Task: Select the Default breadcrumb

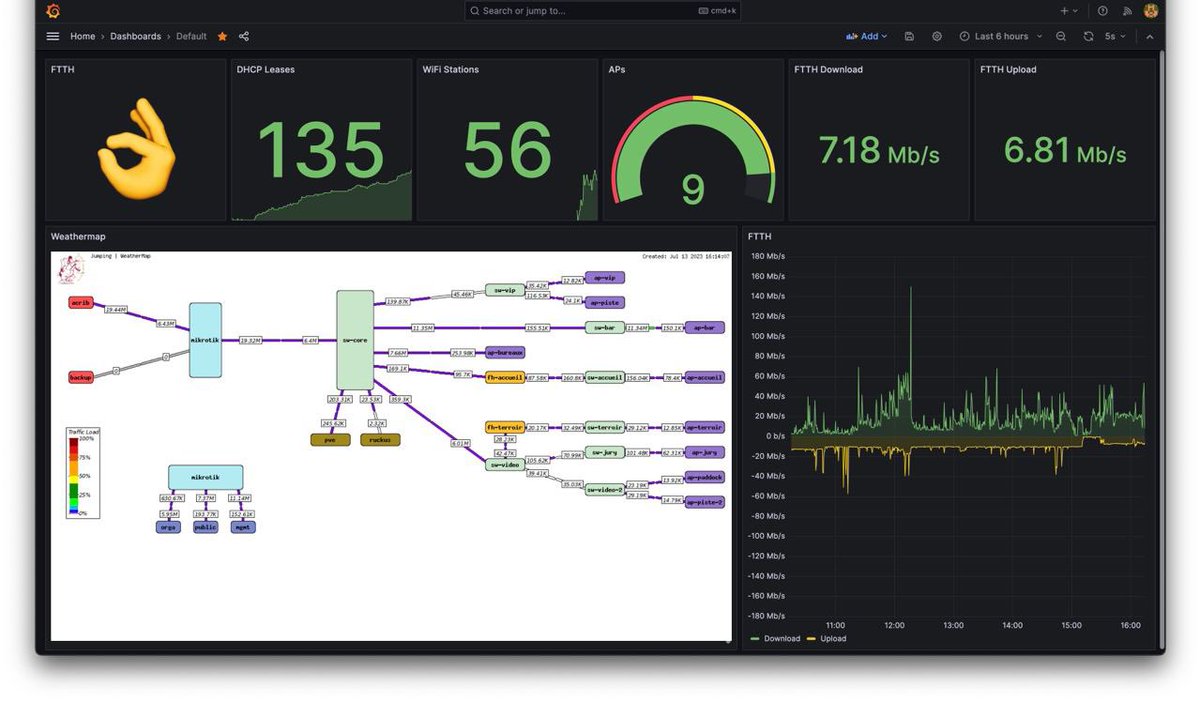Action: point(191,36)
